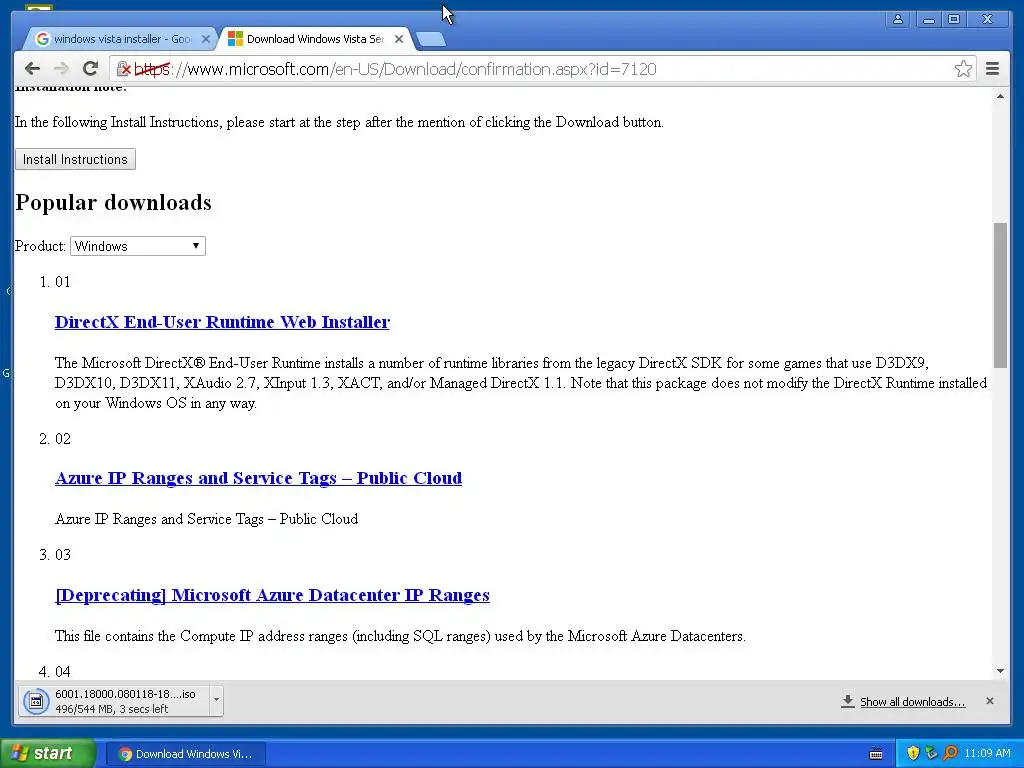Image resolution: width=1024 pixels, height=768 pixels.
Task: Click the download arrow icon beside Show all downloads
Action: (x=848, y=701)
